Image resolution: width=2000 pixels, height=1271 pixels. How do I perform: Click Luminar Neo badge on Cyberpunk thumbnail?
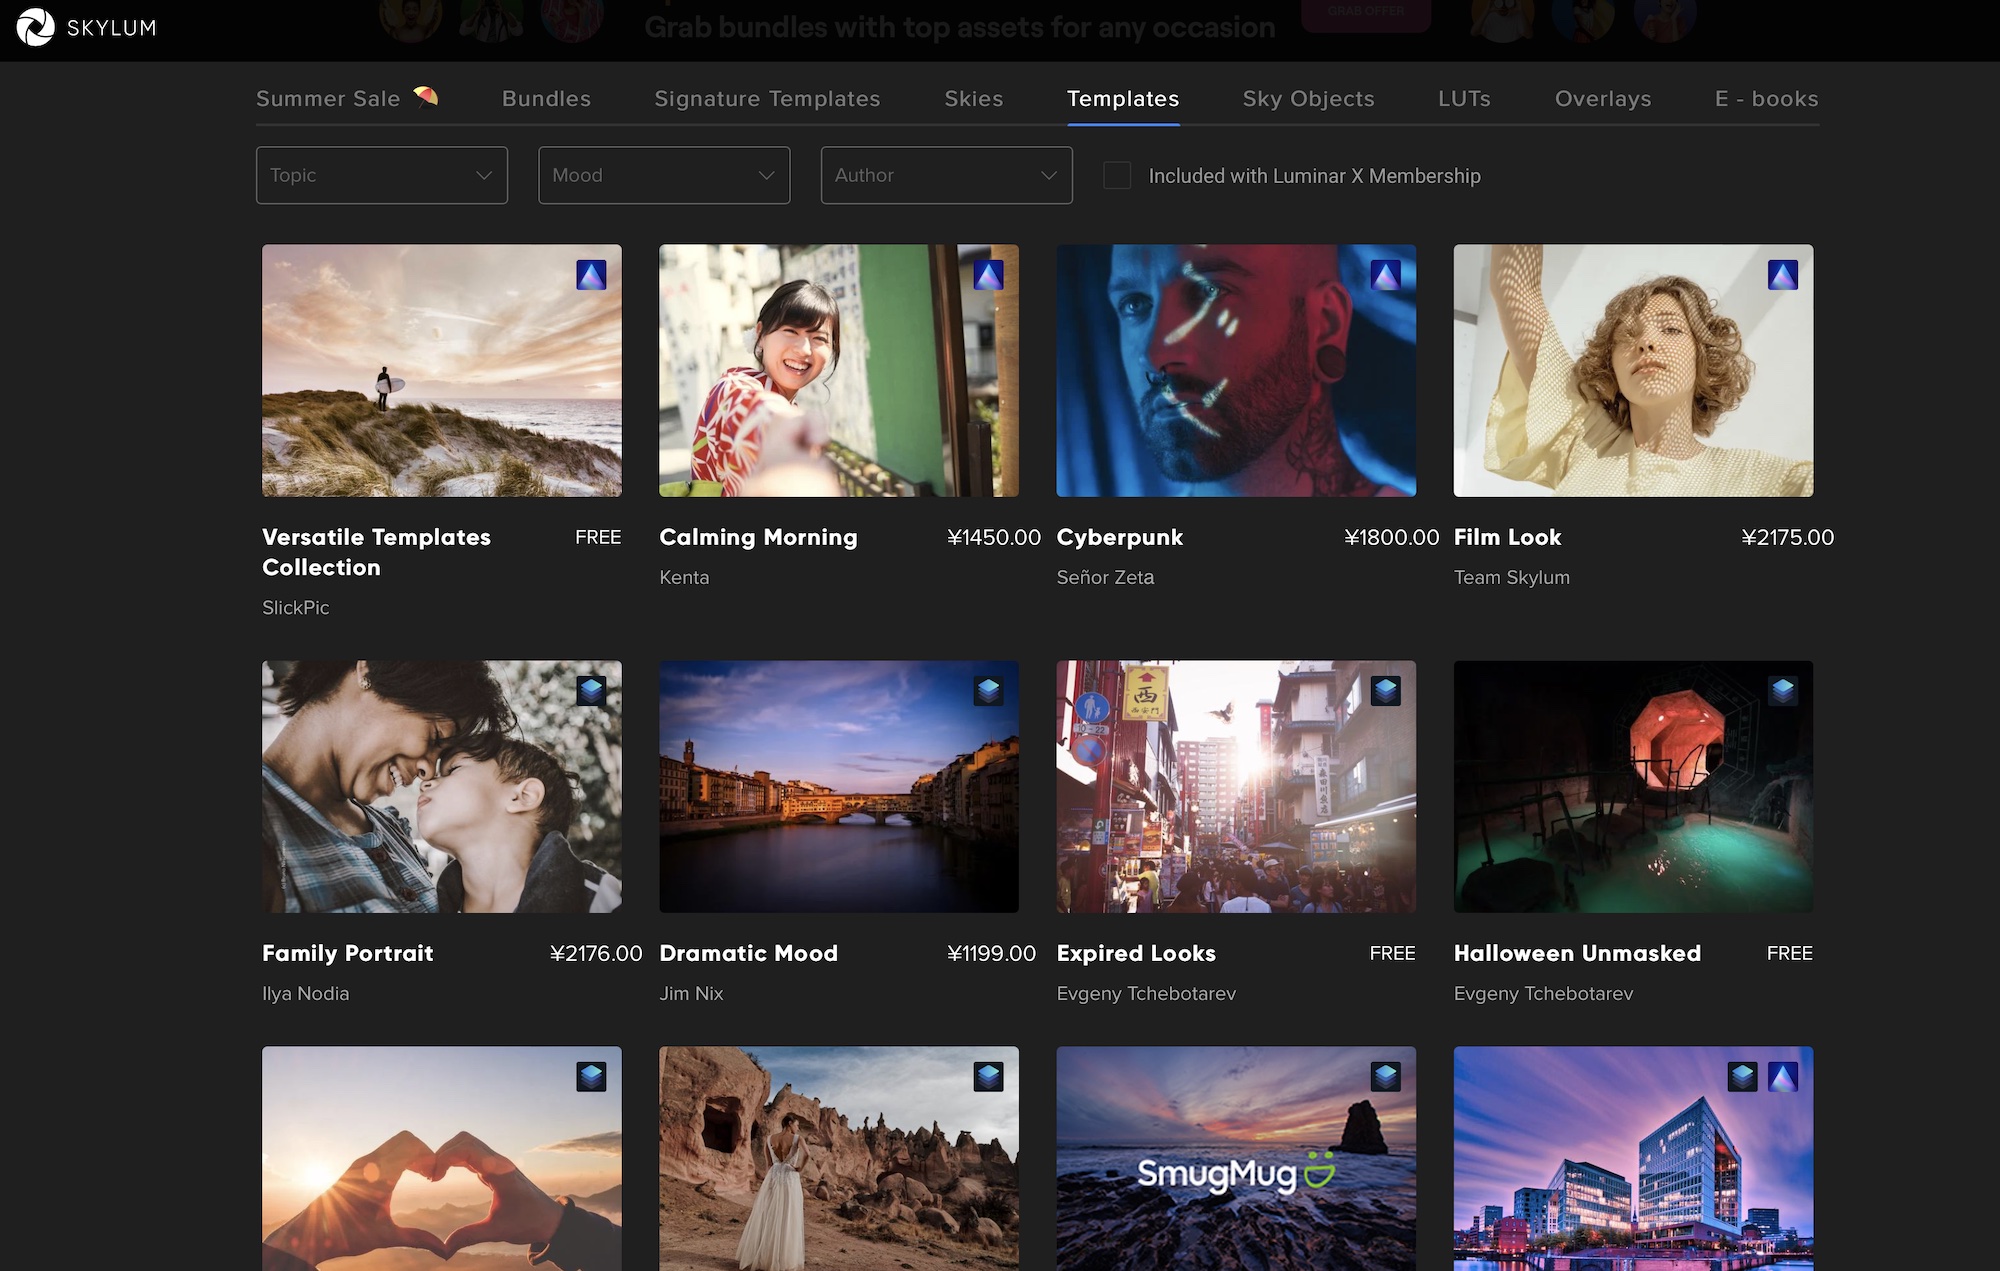point(1385,275)
